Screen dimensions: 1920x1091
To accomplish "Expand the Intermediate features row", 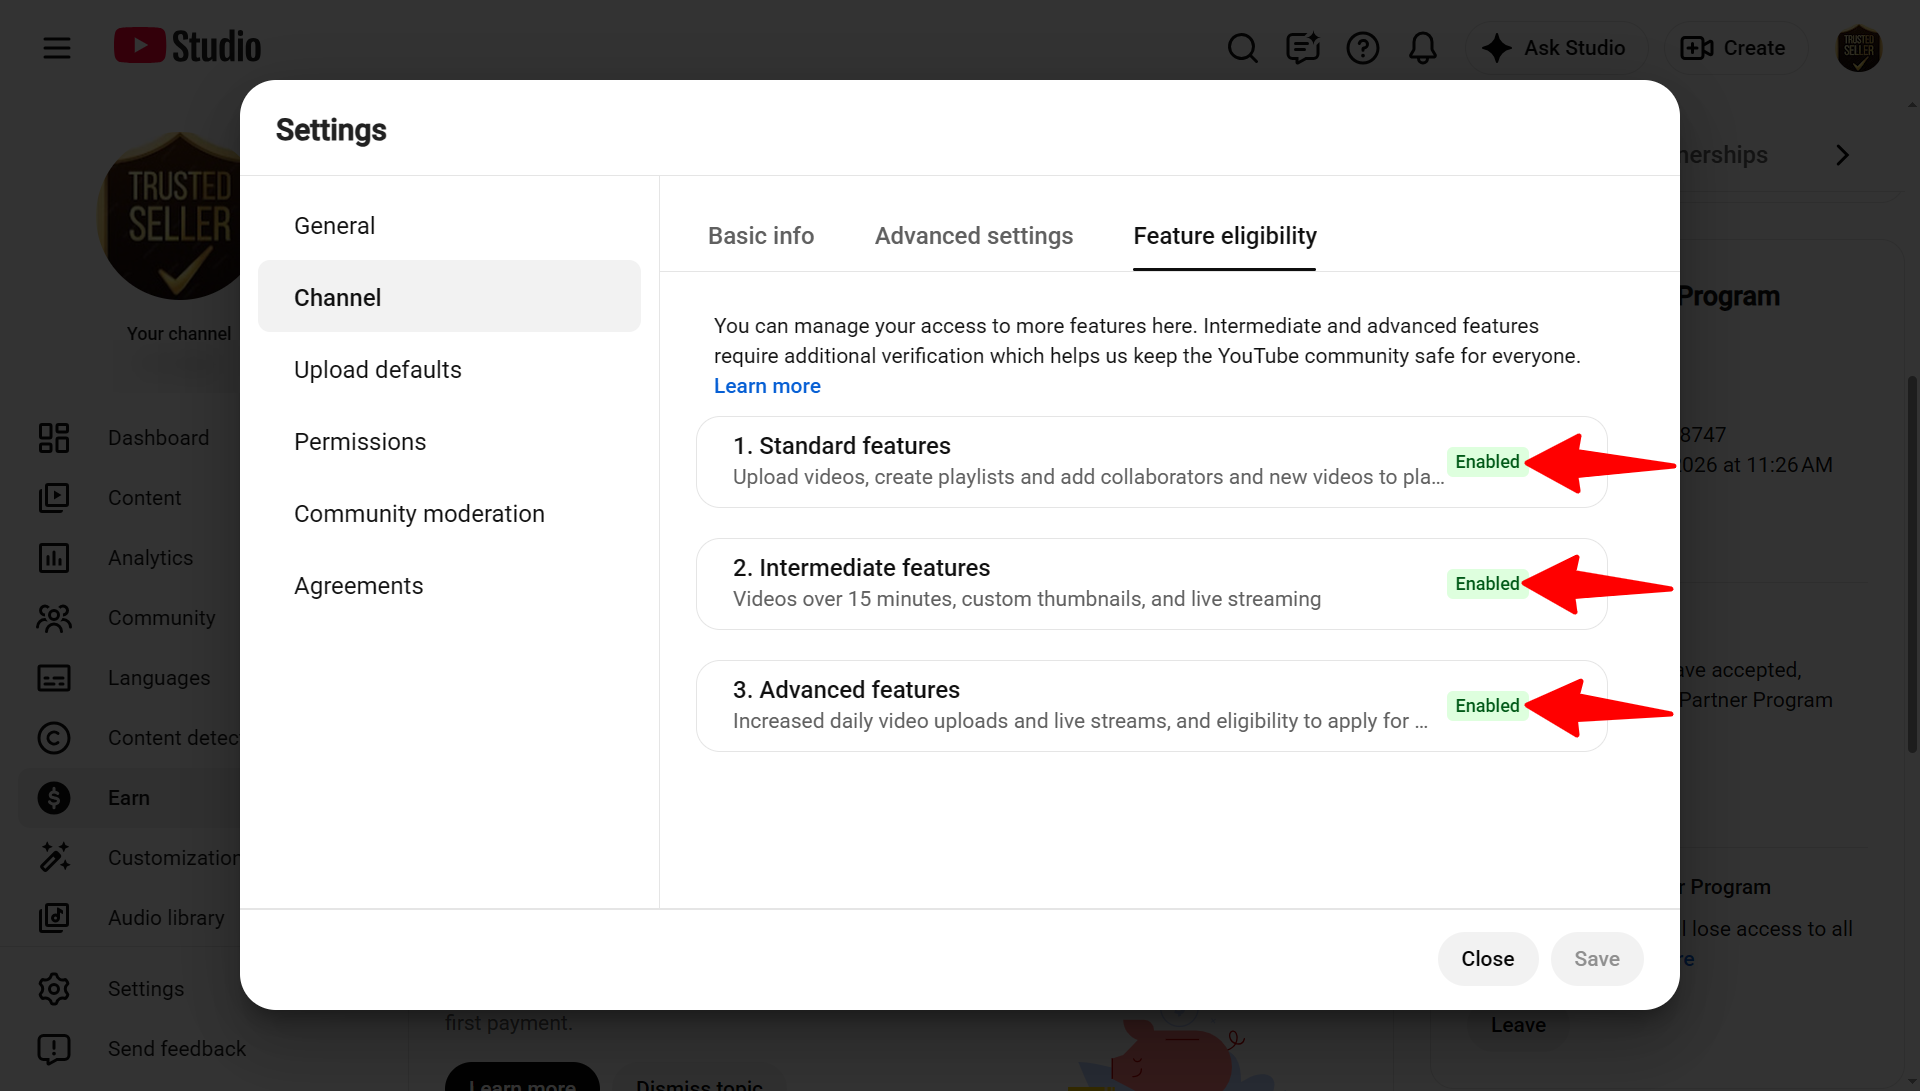I will pyautogui.click(x=1151, y=584).
